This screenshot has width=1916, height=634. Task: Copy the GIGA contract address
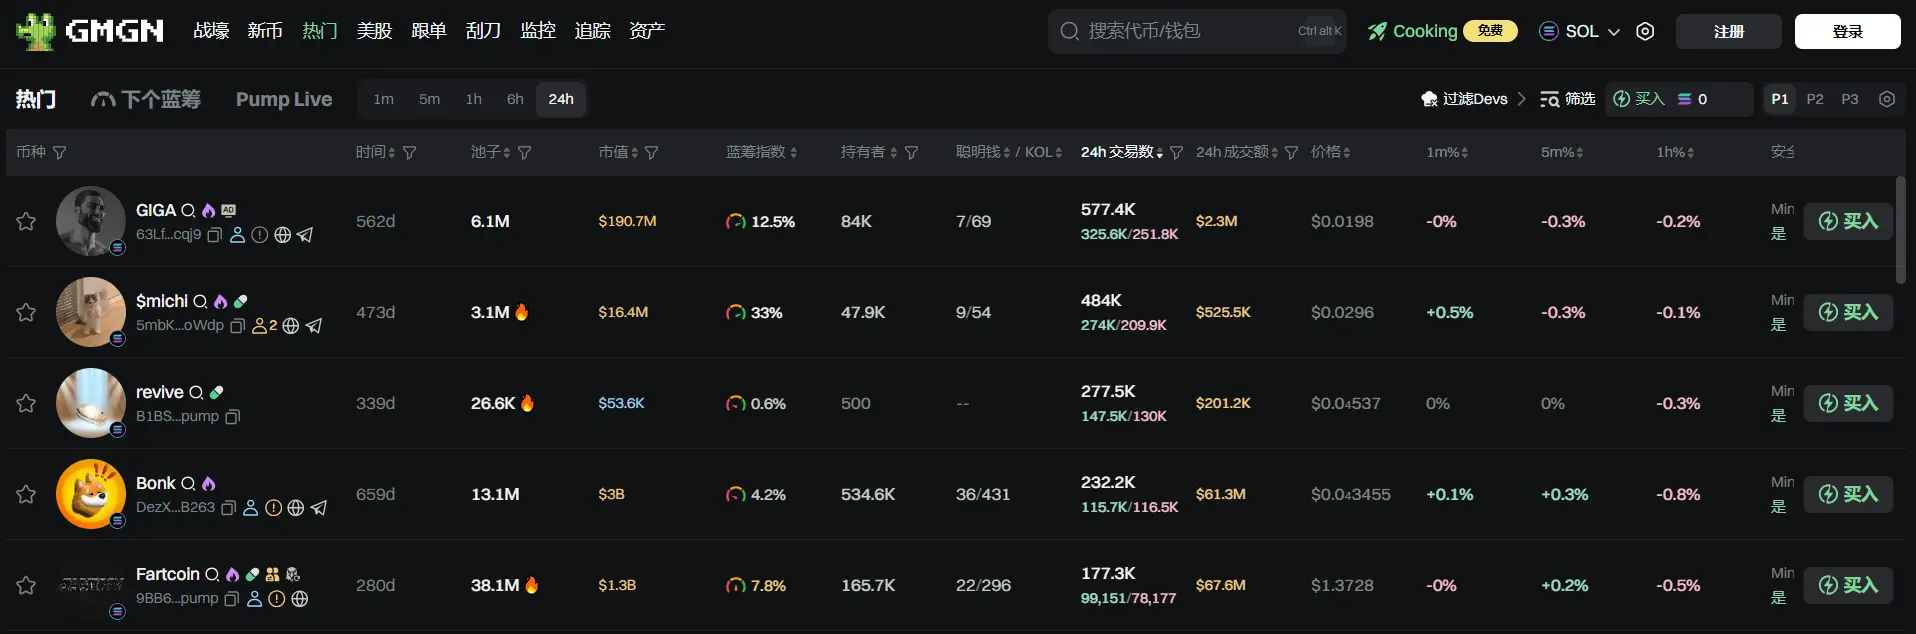214,235
